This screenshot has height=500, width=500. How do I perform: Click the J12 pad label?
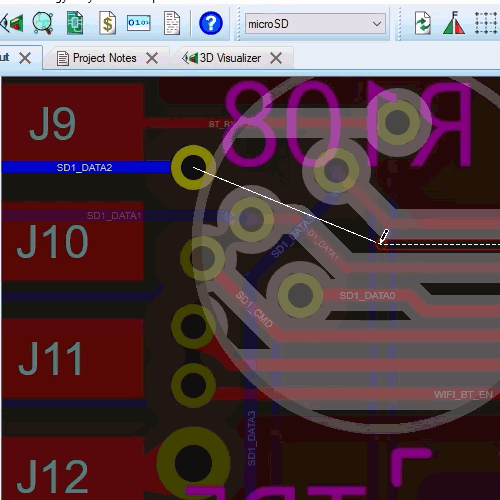tap(52, 476)
